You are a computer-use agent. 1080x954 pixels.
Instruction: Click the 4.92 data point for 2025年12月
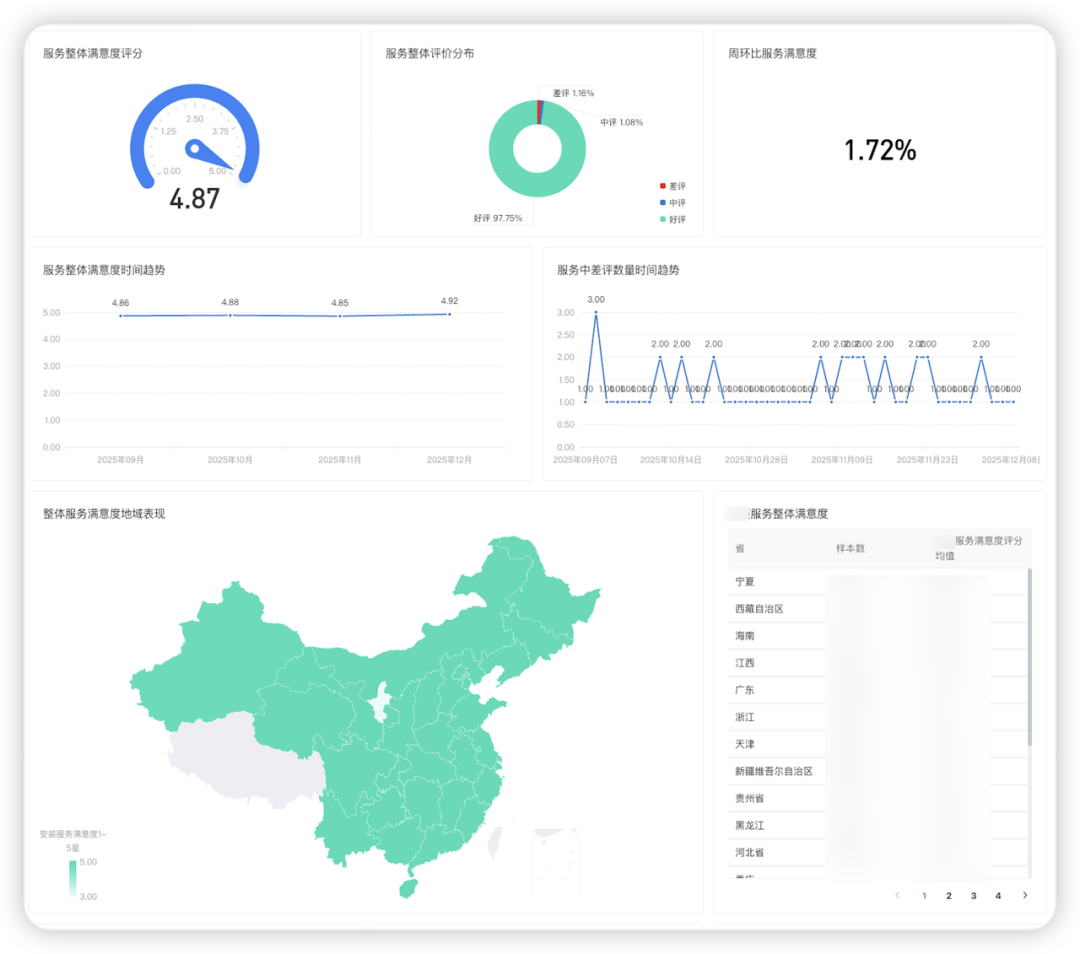449,314
